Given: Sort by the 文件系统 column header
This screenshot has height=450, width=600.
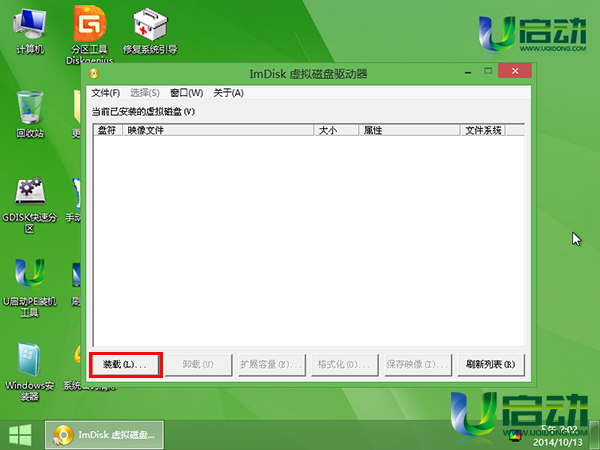Looking at the screenshot, I should tap(483, 130).
